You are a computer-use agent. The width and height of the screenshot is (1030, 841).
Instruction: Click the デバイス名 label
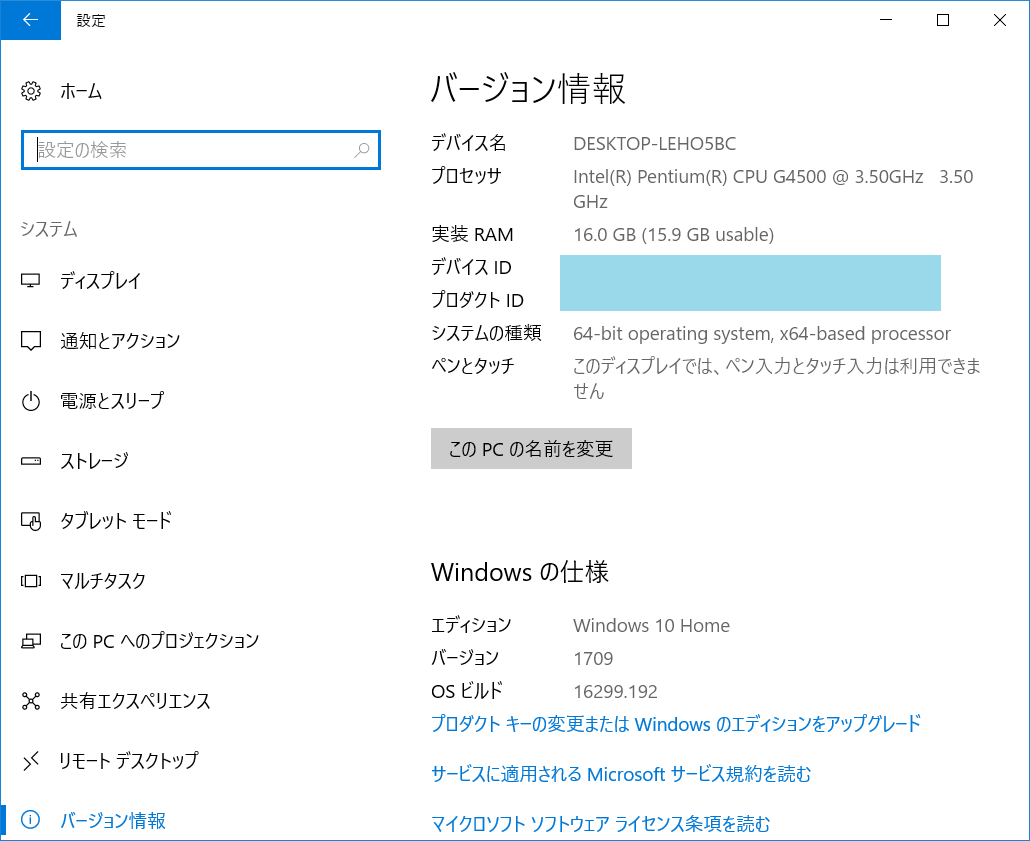click(x=468, y=143)
